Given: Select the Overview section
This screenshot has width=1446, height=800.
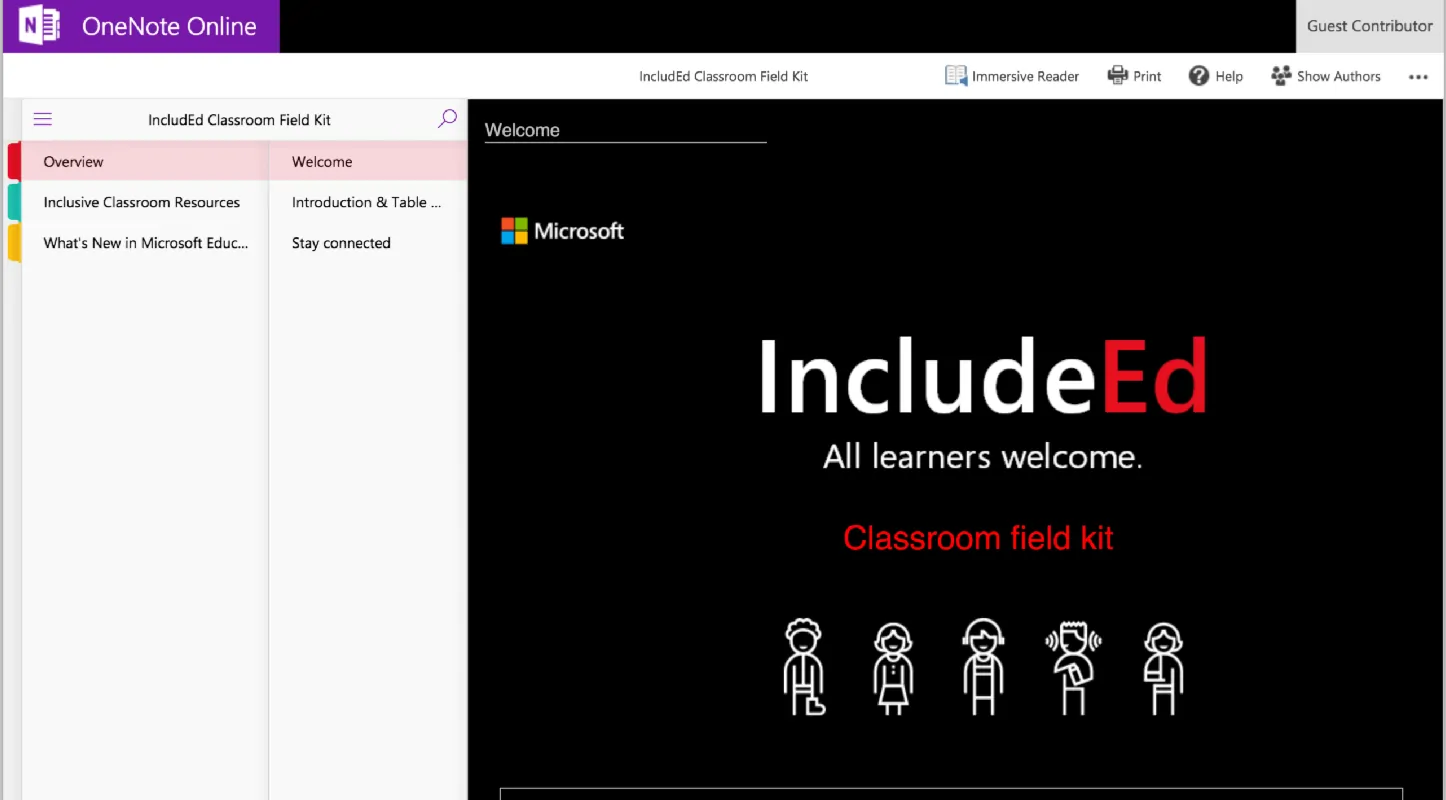Looking at the screenshot, I should [x=145, y=161].
